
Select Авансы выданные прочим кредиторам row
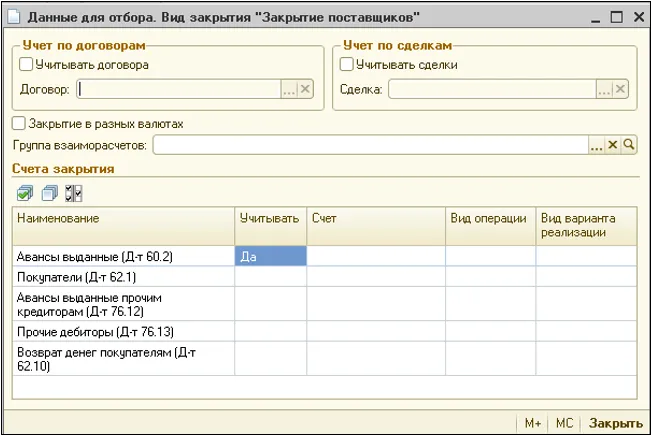click(x=325, y=304)
